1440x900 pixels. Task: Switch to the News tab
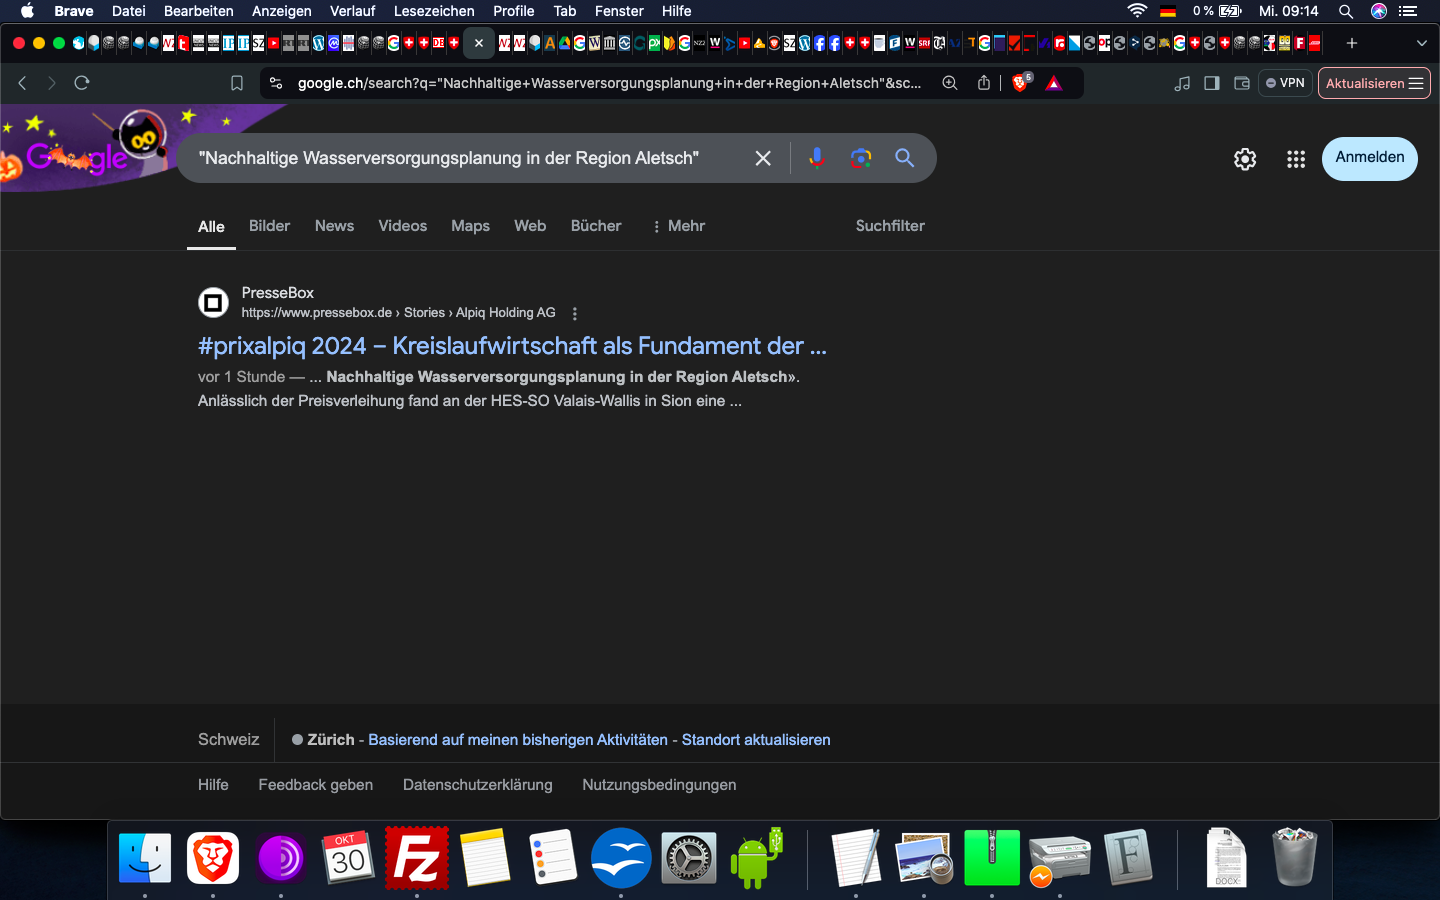point(334,226)
